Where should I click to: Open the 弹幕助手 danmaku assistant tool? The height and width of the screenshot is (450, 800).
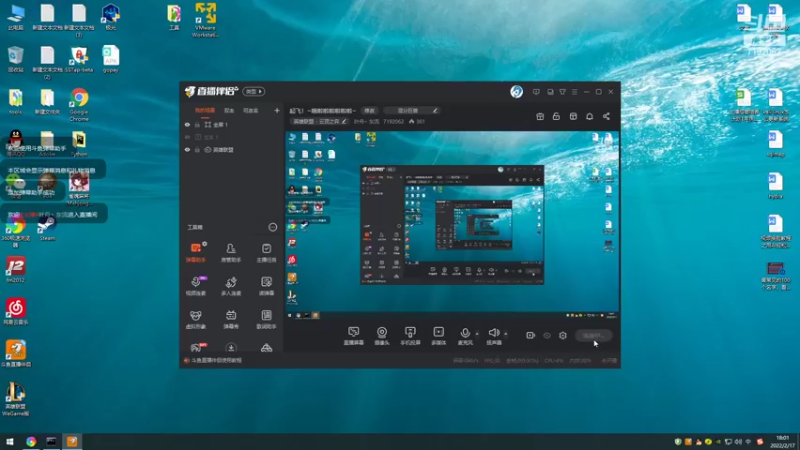tap(195, 253)
